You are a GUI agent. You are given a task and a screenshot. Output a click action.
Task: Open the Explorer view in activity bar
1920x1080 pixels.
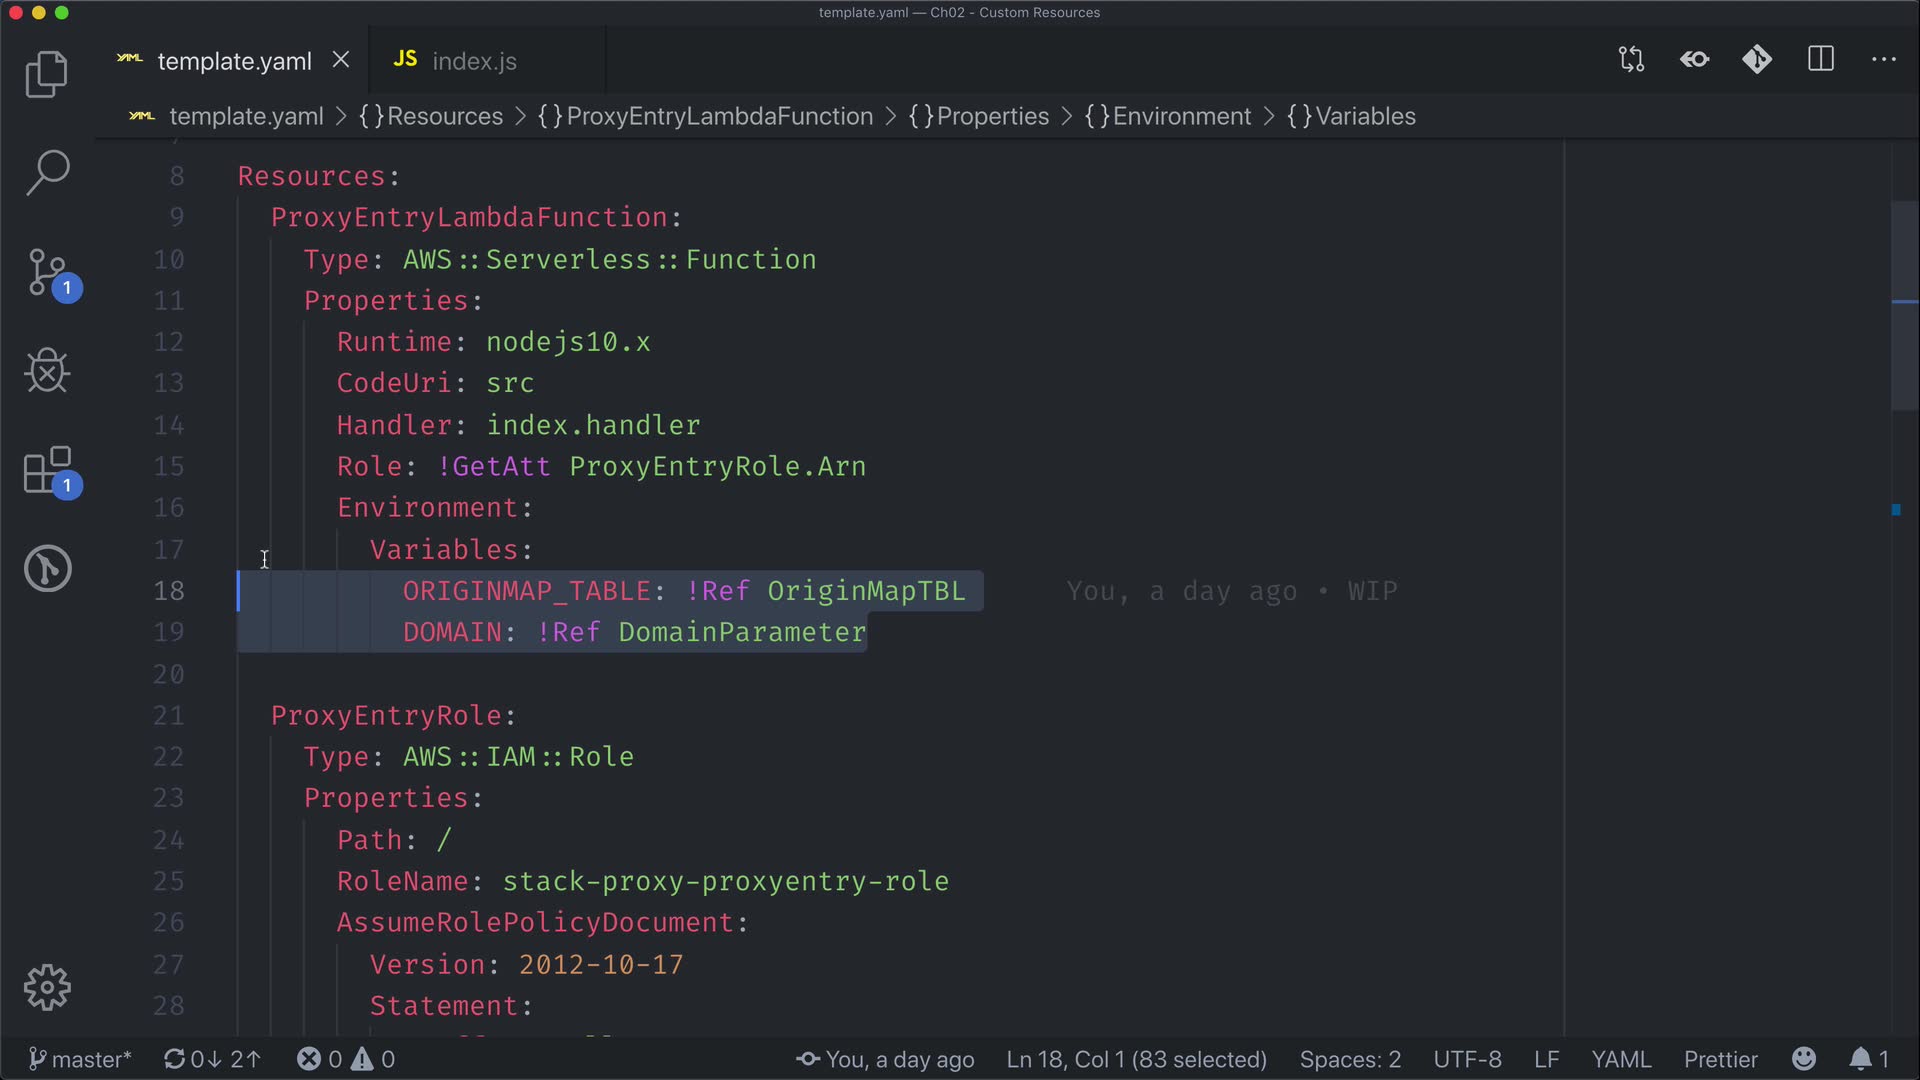pyautogui.click(x=46, y=74)
